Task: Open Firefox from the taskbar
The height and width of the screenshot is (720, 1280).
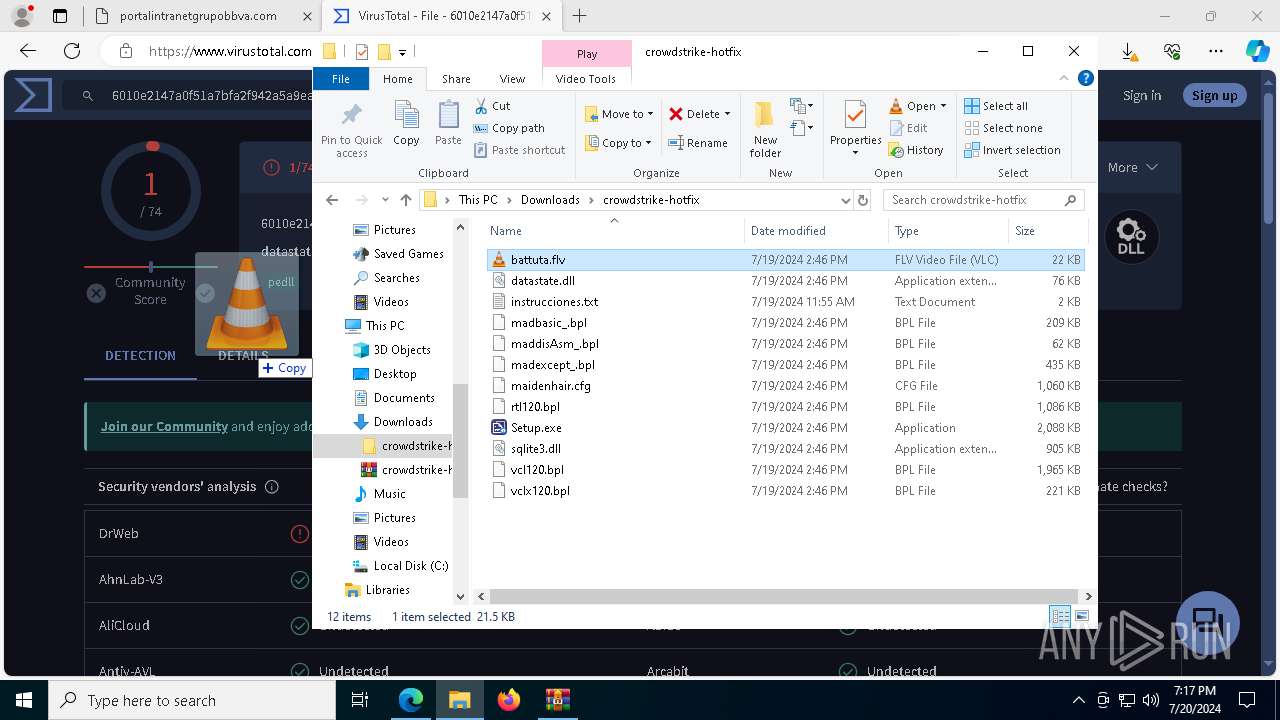Action: (509, 700)
